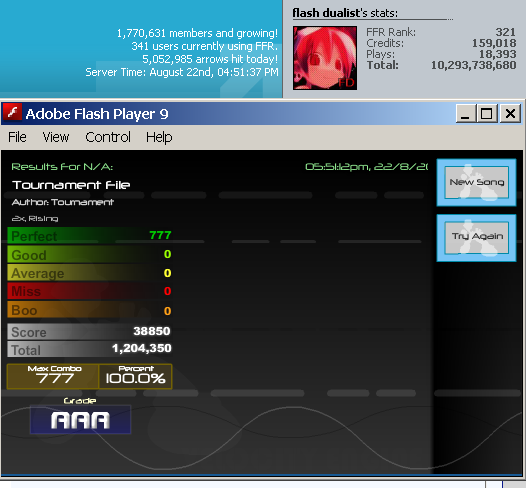This screenshot has width=526, height=488.
Task: Open the Control menu
Action: pyautogui.click(x=108, y=137)
